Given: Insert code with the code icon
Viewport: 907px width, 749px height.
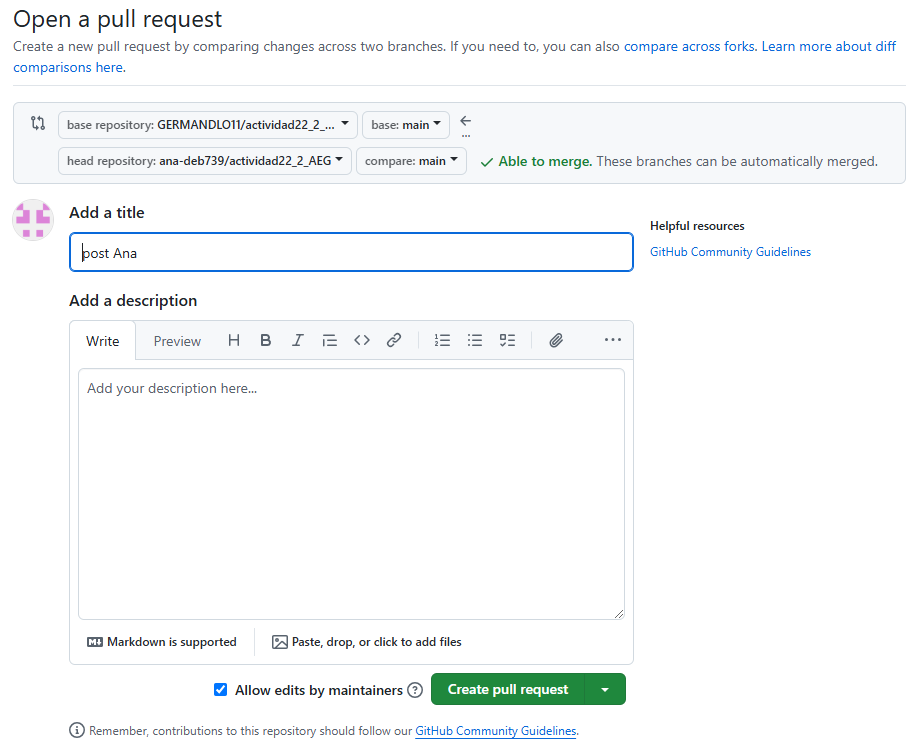Looking at the screenshot, I should pos(362,341).
